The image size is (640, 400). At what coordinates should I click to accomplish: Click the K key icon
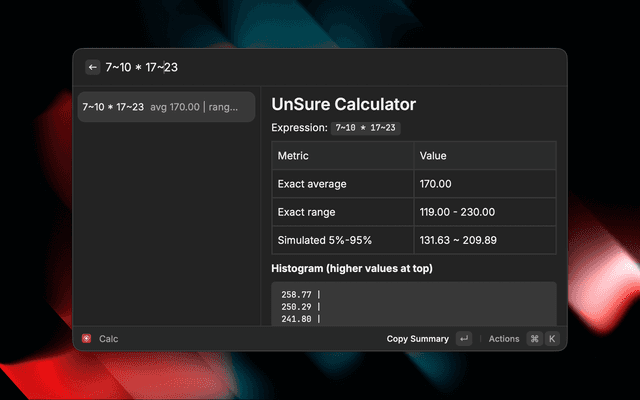[551, 339]
